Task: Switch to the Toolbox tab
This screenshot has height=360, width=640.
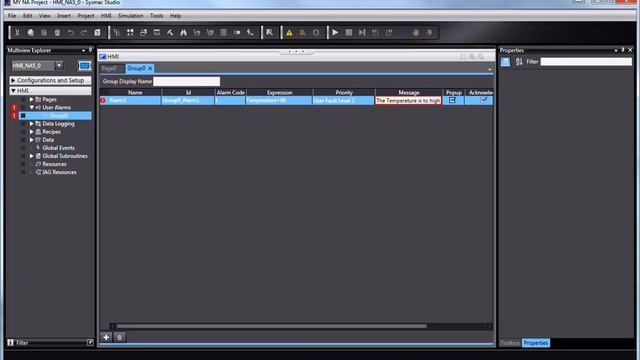Action: point(510,343)
